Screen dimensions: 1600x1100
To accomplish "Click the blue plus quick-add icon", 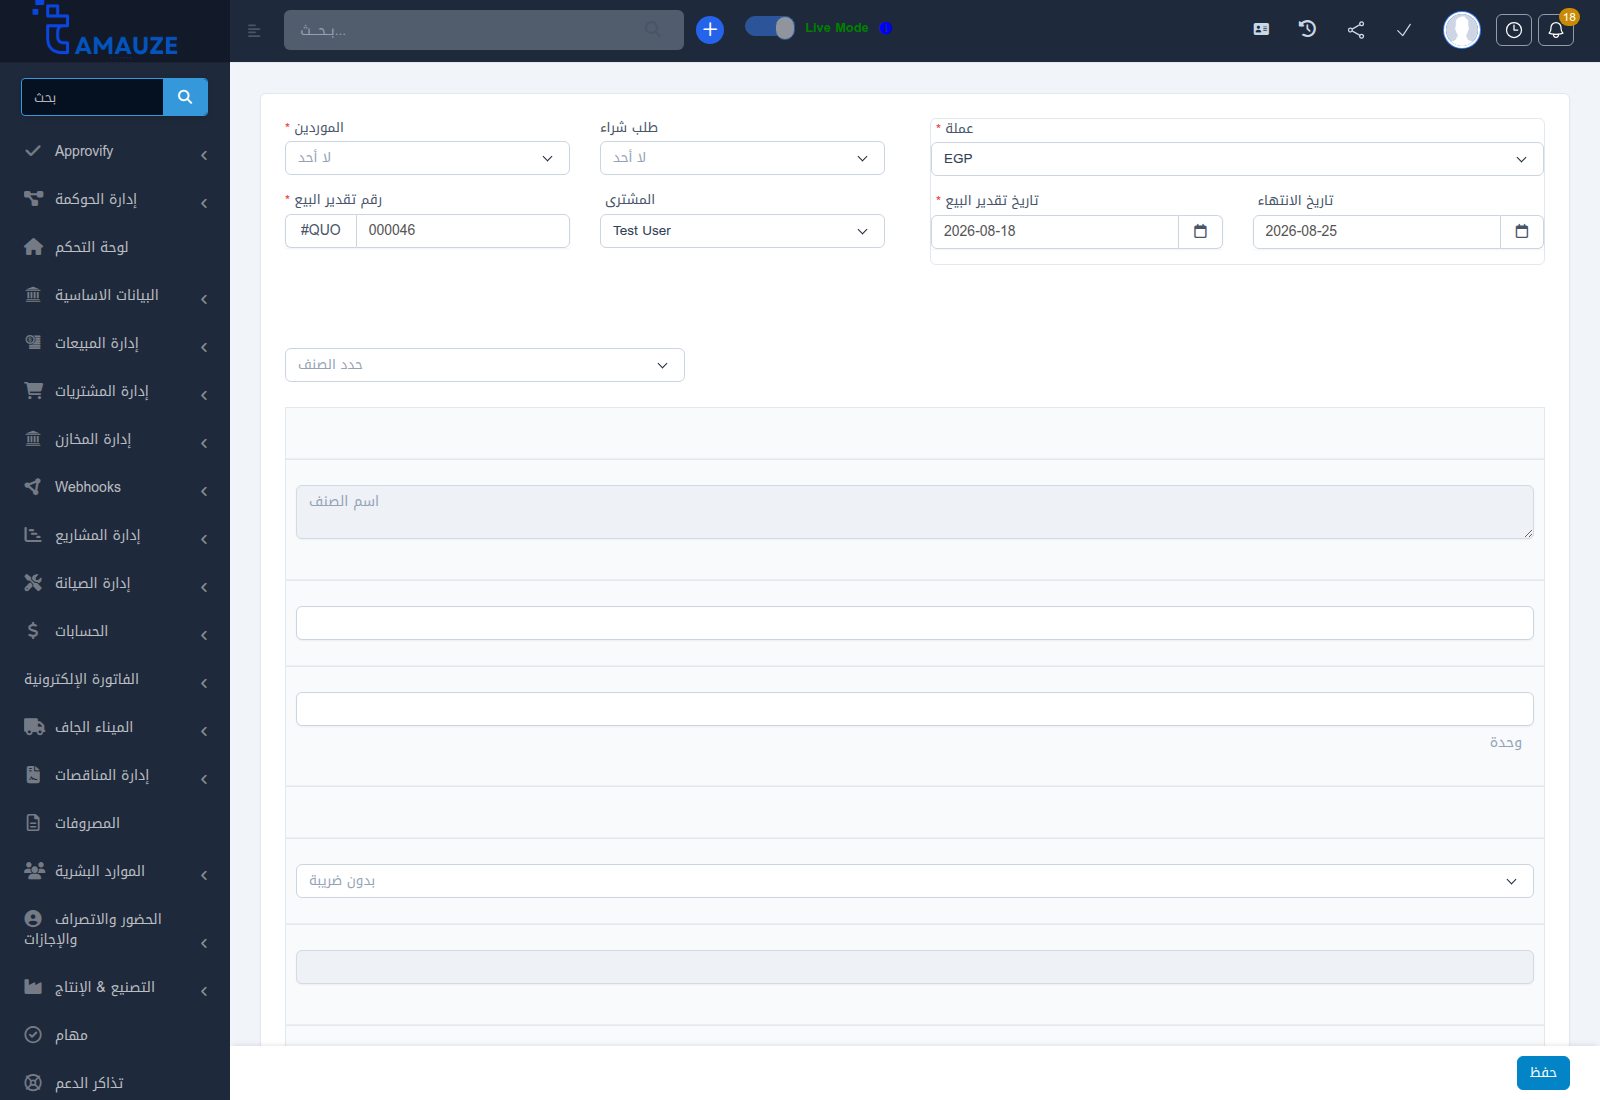I will (710, 30).
